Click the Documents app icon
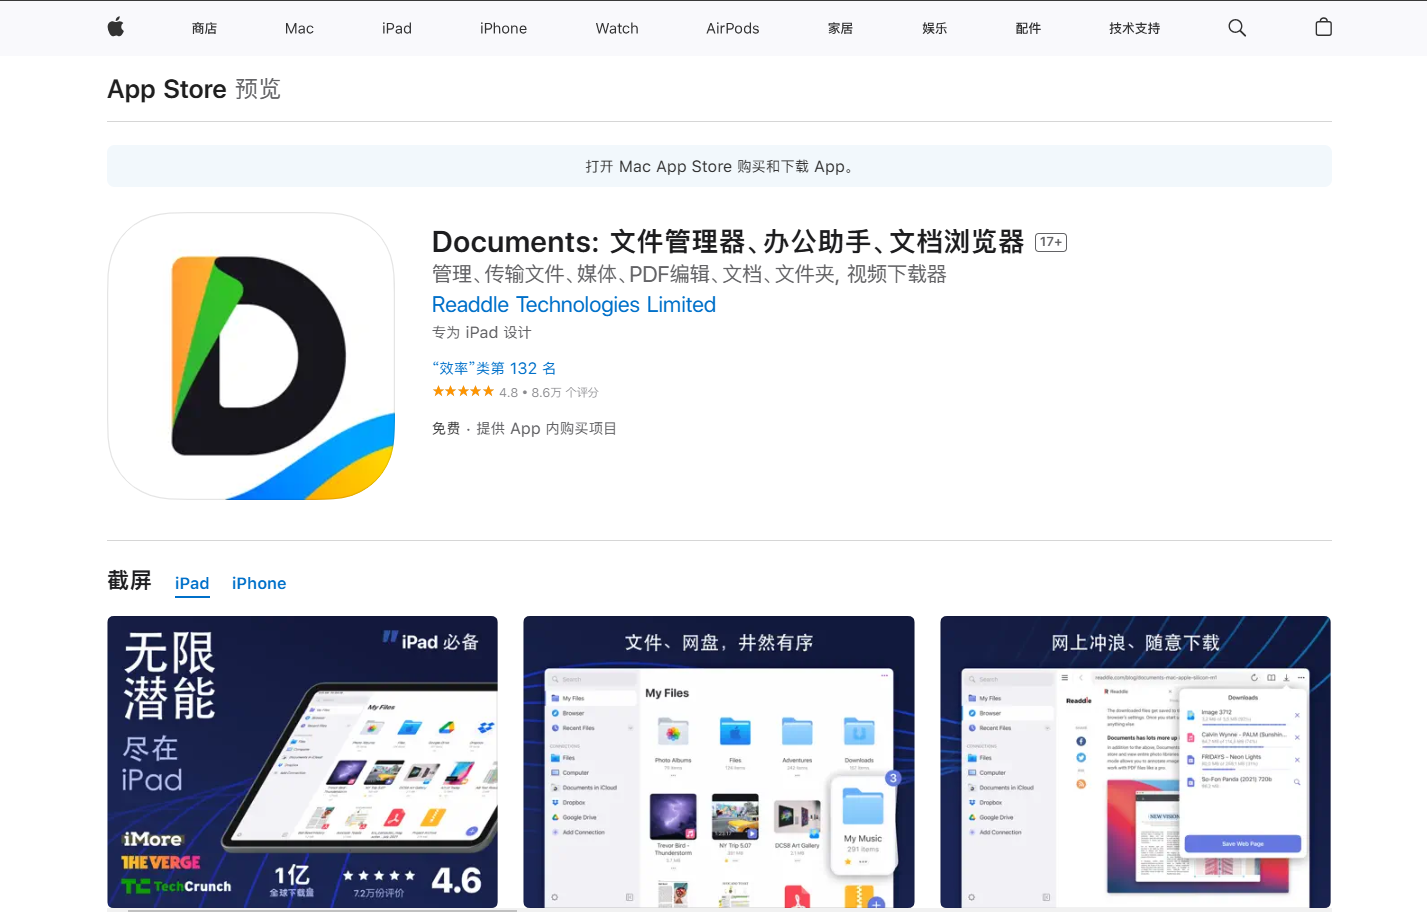1427x912 pixels. point(251,356)
